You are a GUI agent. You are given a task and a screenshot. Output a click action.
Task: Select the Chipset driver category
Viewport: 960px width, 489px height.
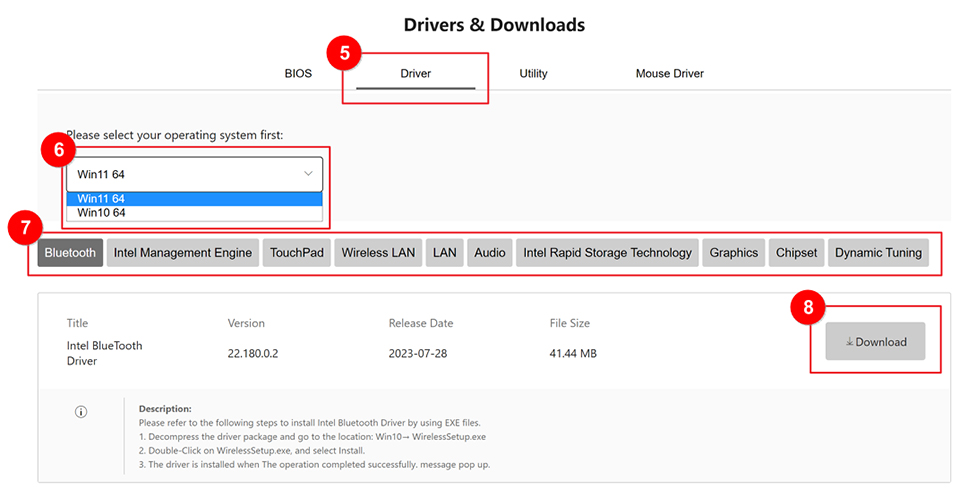tap(797, 253)
